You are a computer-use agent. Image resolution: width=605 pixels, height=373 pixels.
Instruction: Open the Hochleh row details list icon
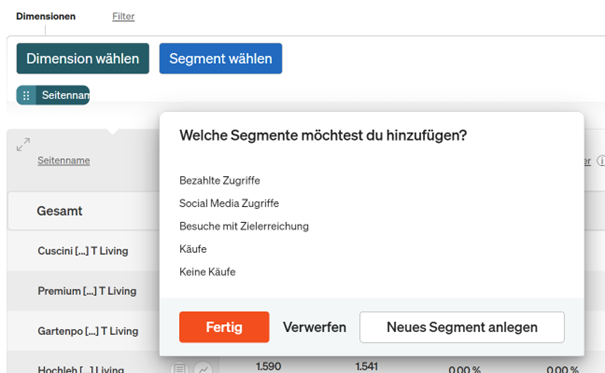coord(179,369)
